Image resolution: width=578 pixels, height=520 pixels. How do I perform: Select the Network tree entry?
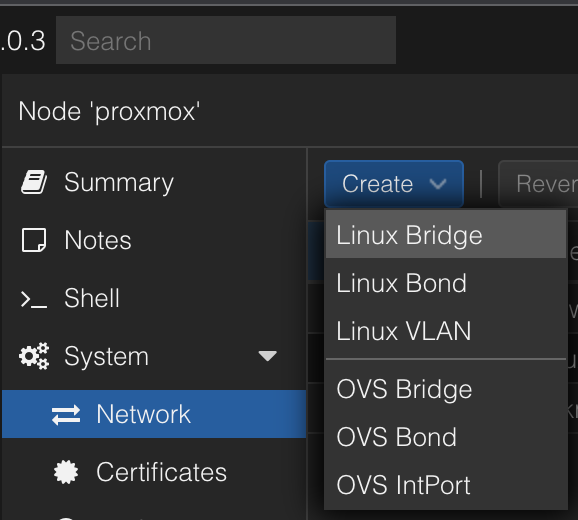click(154, 414)
